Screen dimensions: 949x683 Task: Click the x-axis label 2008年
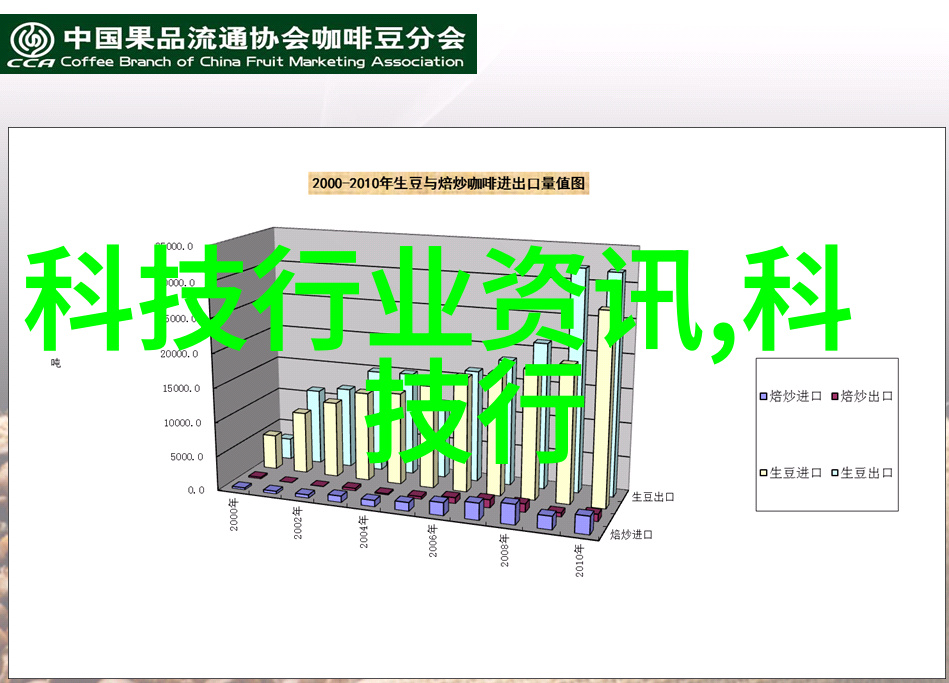pos(505,550)
